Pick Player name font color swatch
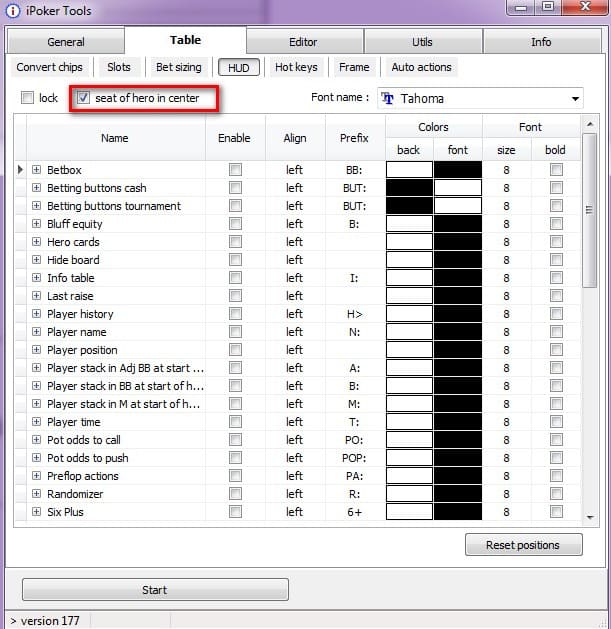 458,331
